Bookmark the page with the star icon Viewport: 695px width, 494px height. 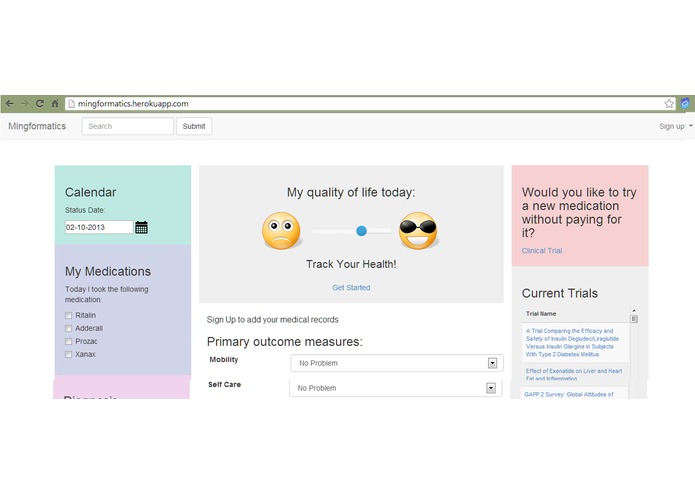(669, 104)
